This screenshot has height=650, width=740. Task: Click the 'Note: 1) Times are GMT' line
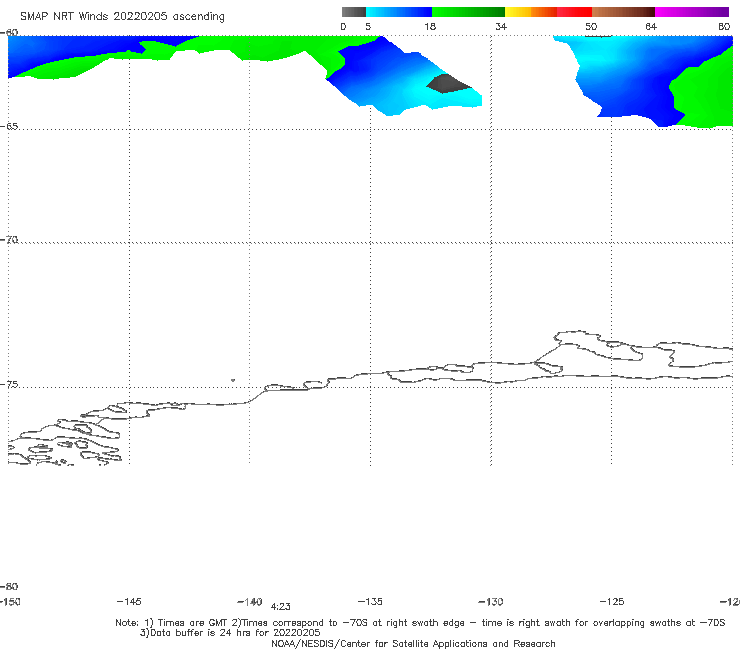pos(420,623)
